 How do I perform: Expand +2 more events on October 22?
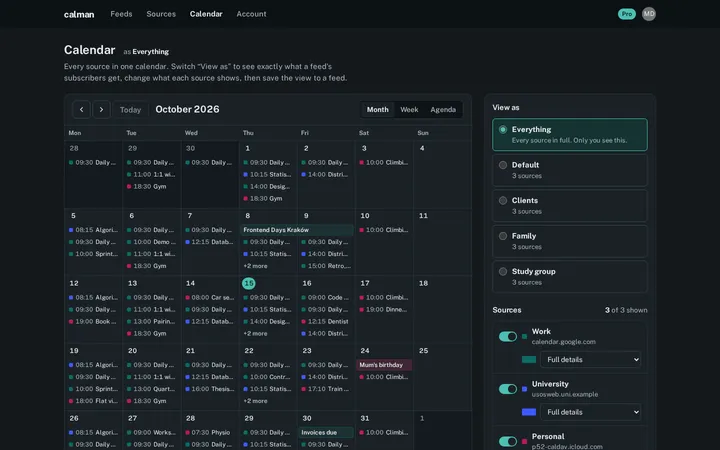coord(255,401)
